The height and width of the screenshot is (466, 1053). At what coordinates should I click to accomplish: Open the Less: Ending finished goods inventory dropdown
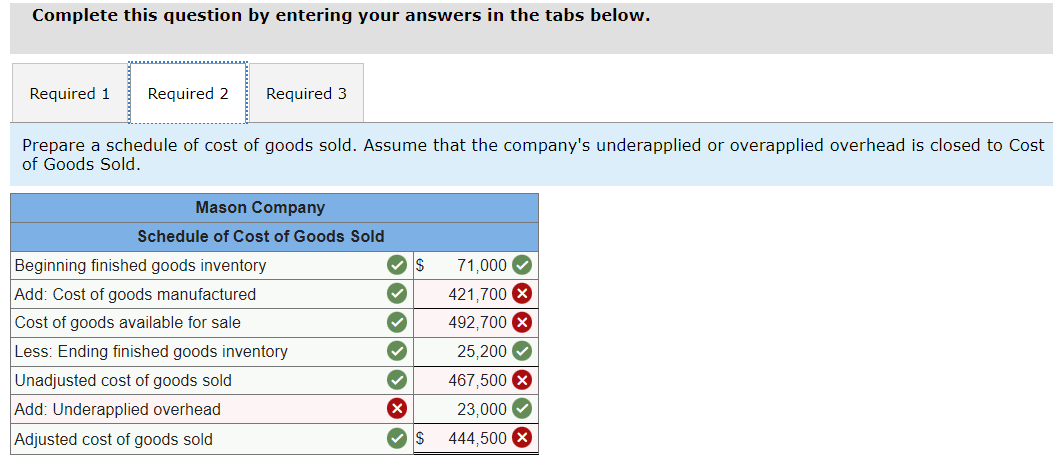(198, 351)
